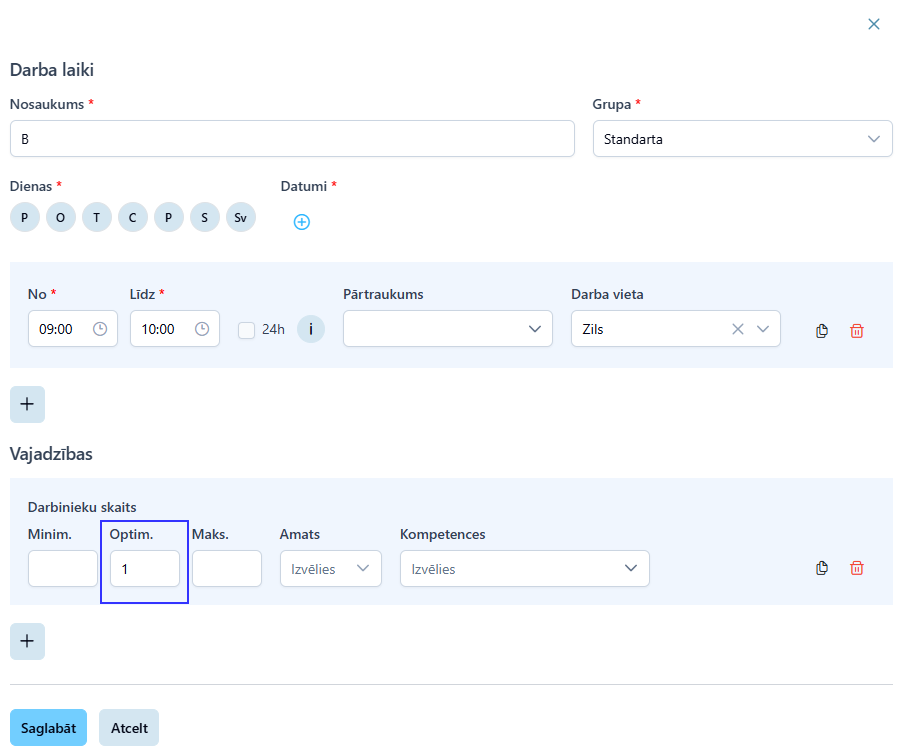Toggle the Sv day button
The image size is (904, 755).
point(240,217)
